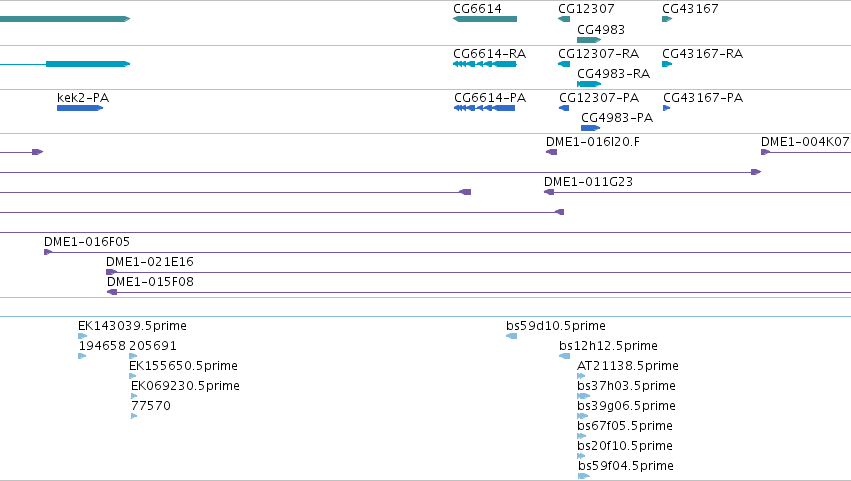Select the CG4983-RA transcript bar
The height and width of the screenshot is (481, 851).
(589, 84)
